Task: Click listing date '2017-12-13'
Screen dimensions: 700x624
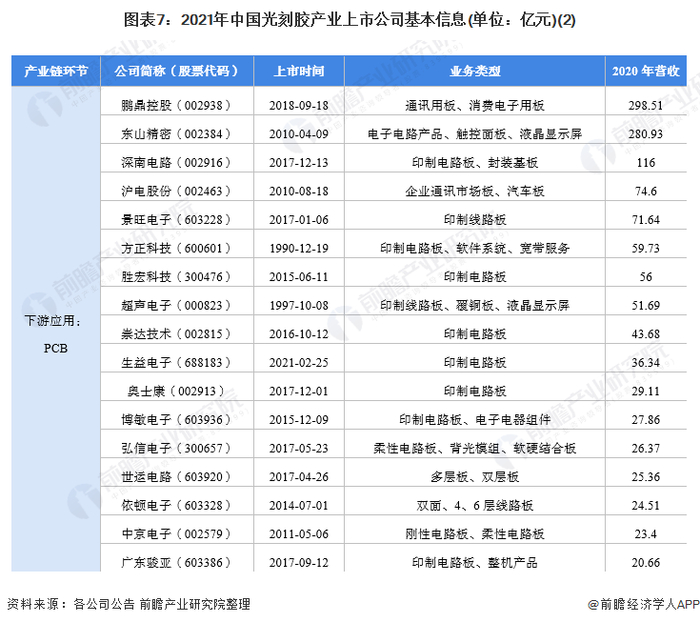Action: tap(299, 162)
